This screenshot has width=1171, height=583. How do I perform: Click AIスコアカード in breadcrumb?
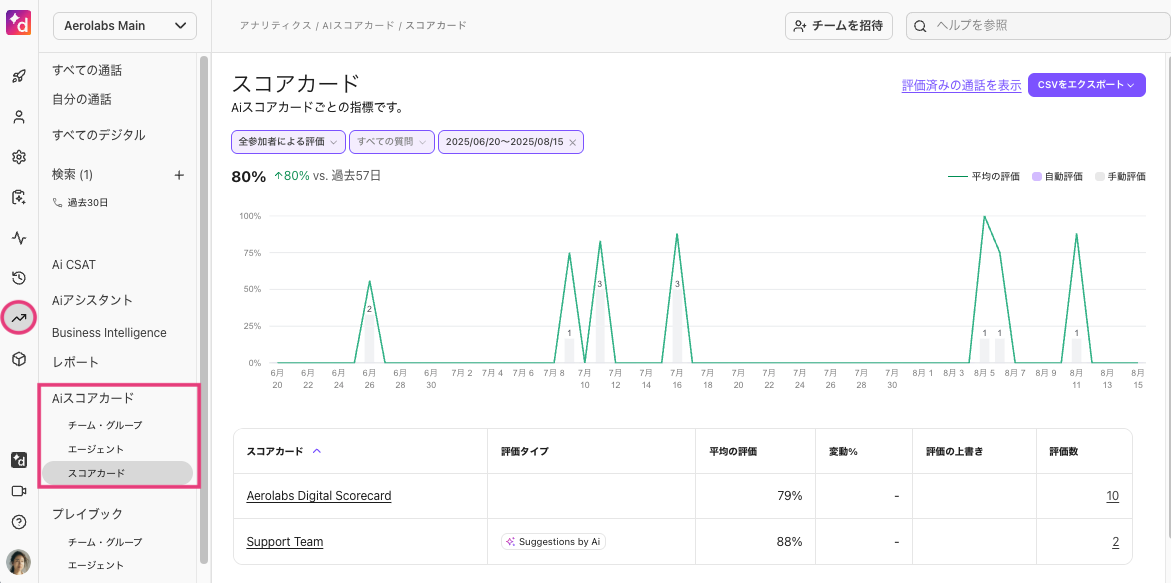pos(358,25)
